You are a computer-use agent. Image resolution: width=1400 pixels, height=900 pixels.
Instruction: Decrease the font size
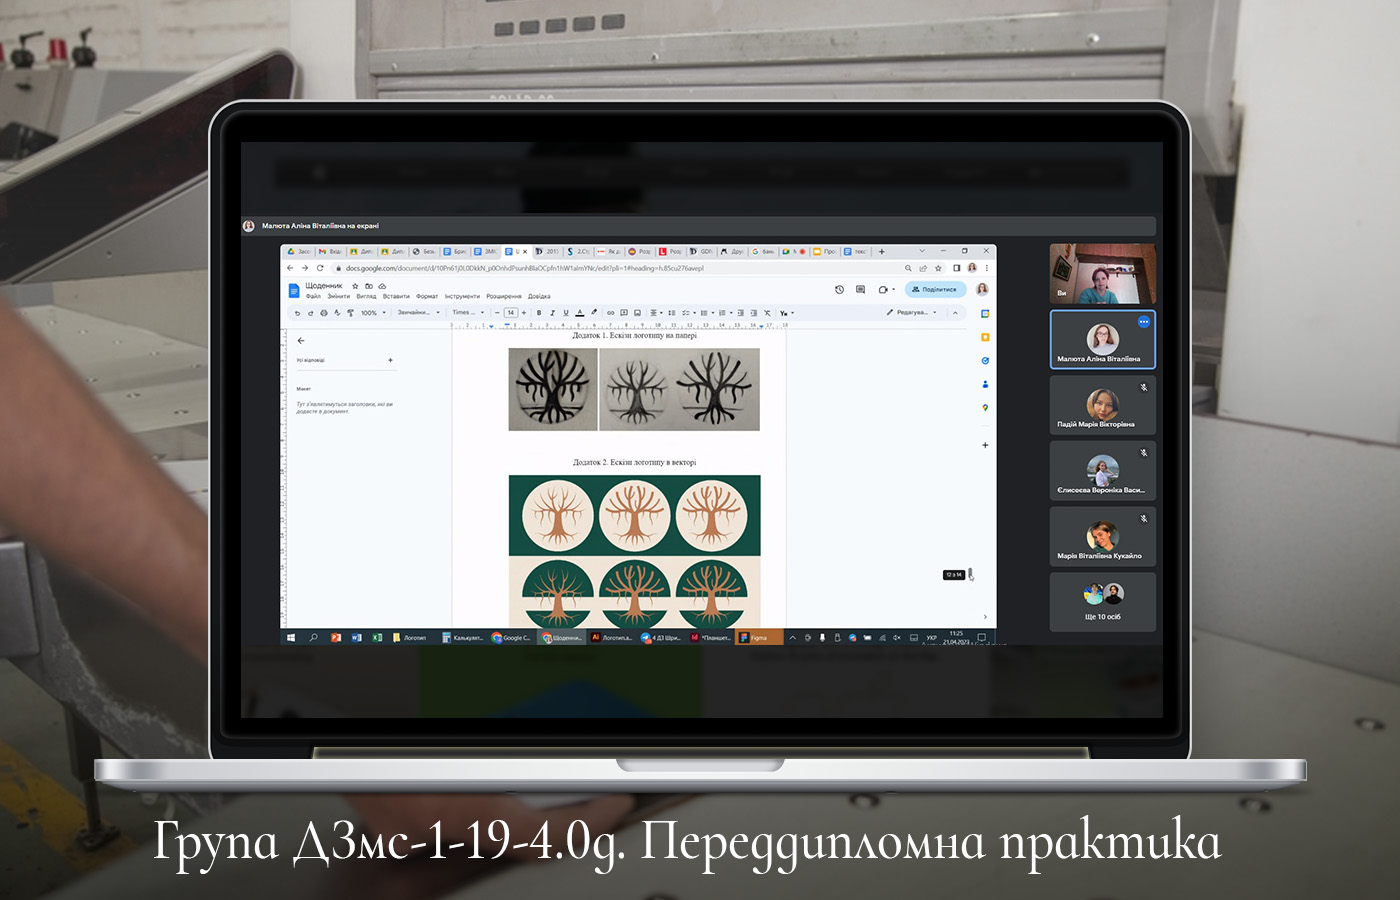pyautogui.click(x=497, y=313)
